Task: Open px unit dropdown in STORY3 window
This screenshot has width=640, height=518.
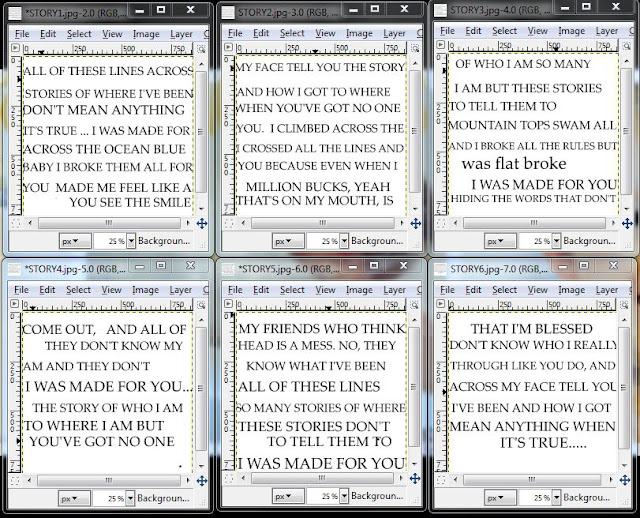Action: click(x=500, y=241)
